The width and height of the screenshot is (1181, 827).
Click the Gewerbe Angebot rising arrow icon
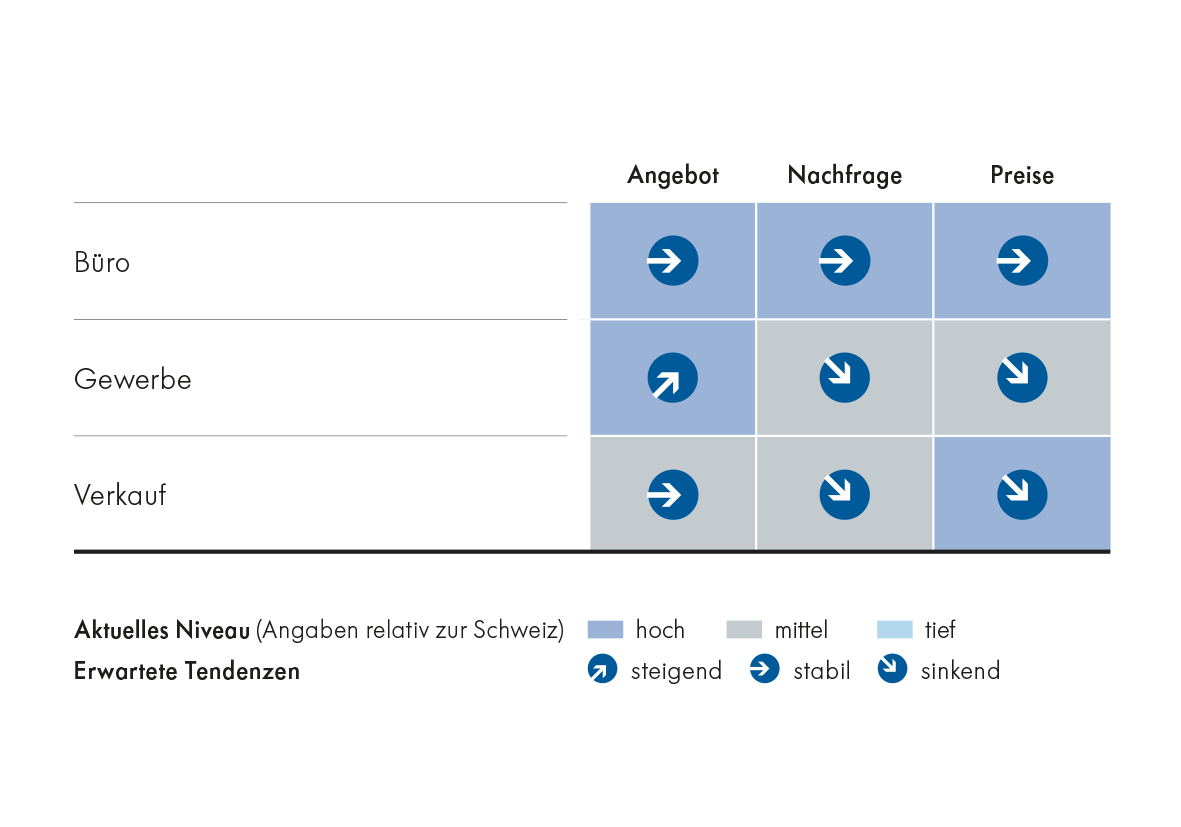pos(673,378)
